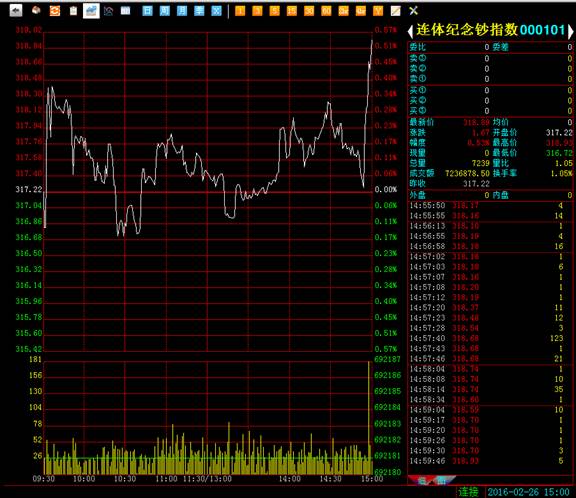Select the 60-minute period orange button
This screenshot has width=576, height=498.
point(326,11)
